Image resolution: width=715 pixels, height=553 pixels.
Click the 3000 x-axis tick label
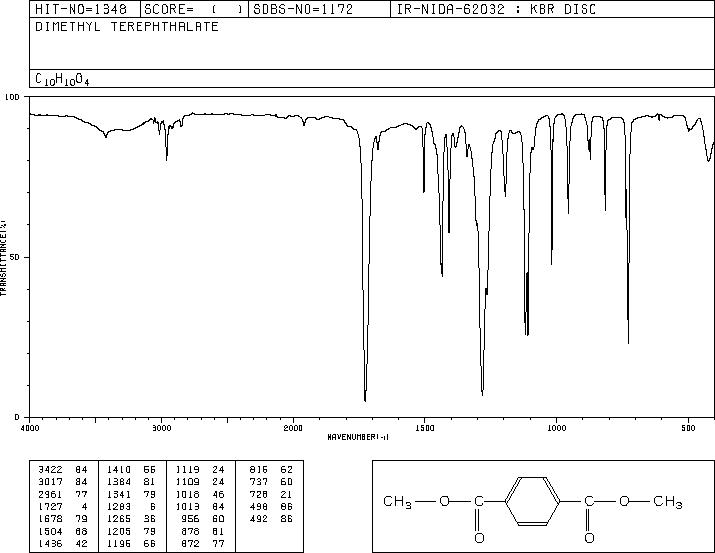[x=162, y=428]
